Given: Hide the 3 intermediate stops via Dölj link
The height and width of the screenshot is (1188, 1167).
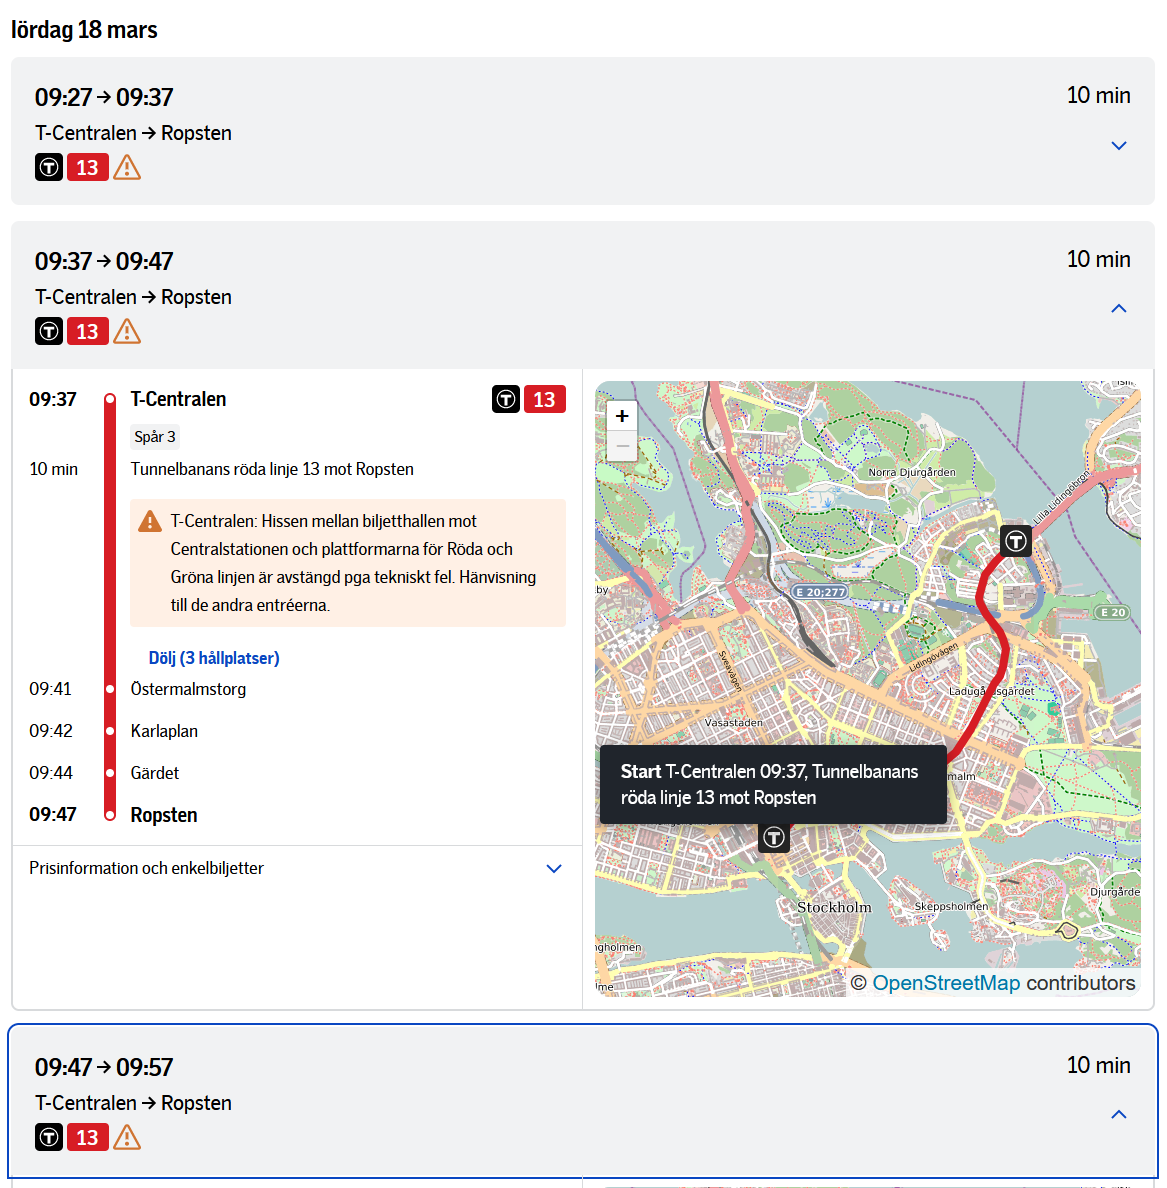Looking at the screenshot, I should pyautogui.click(x=214, y=658).
